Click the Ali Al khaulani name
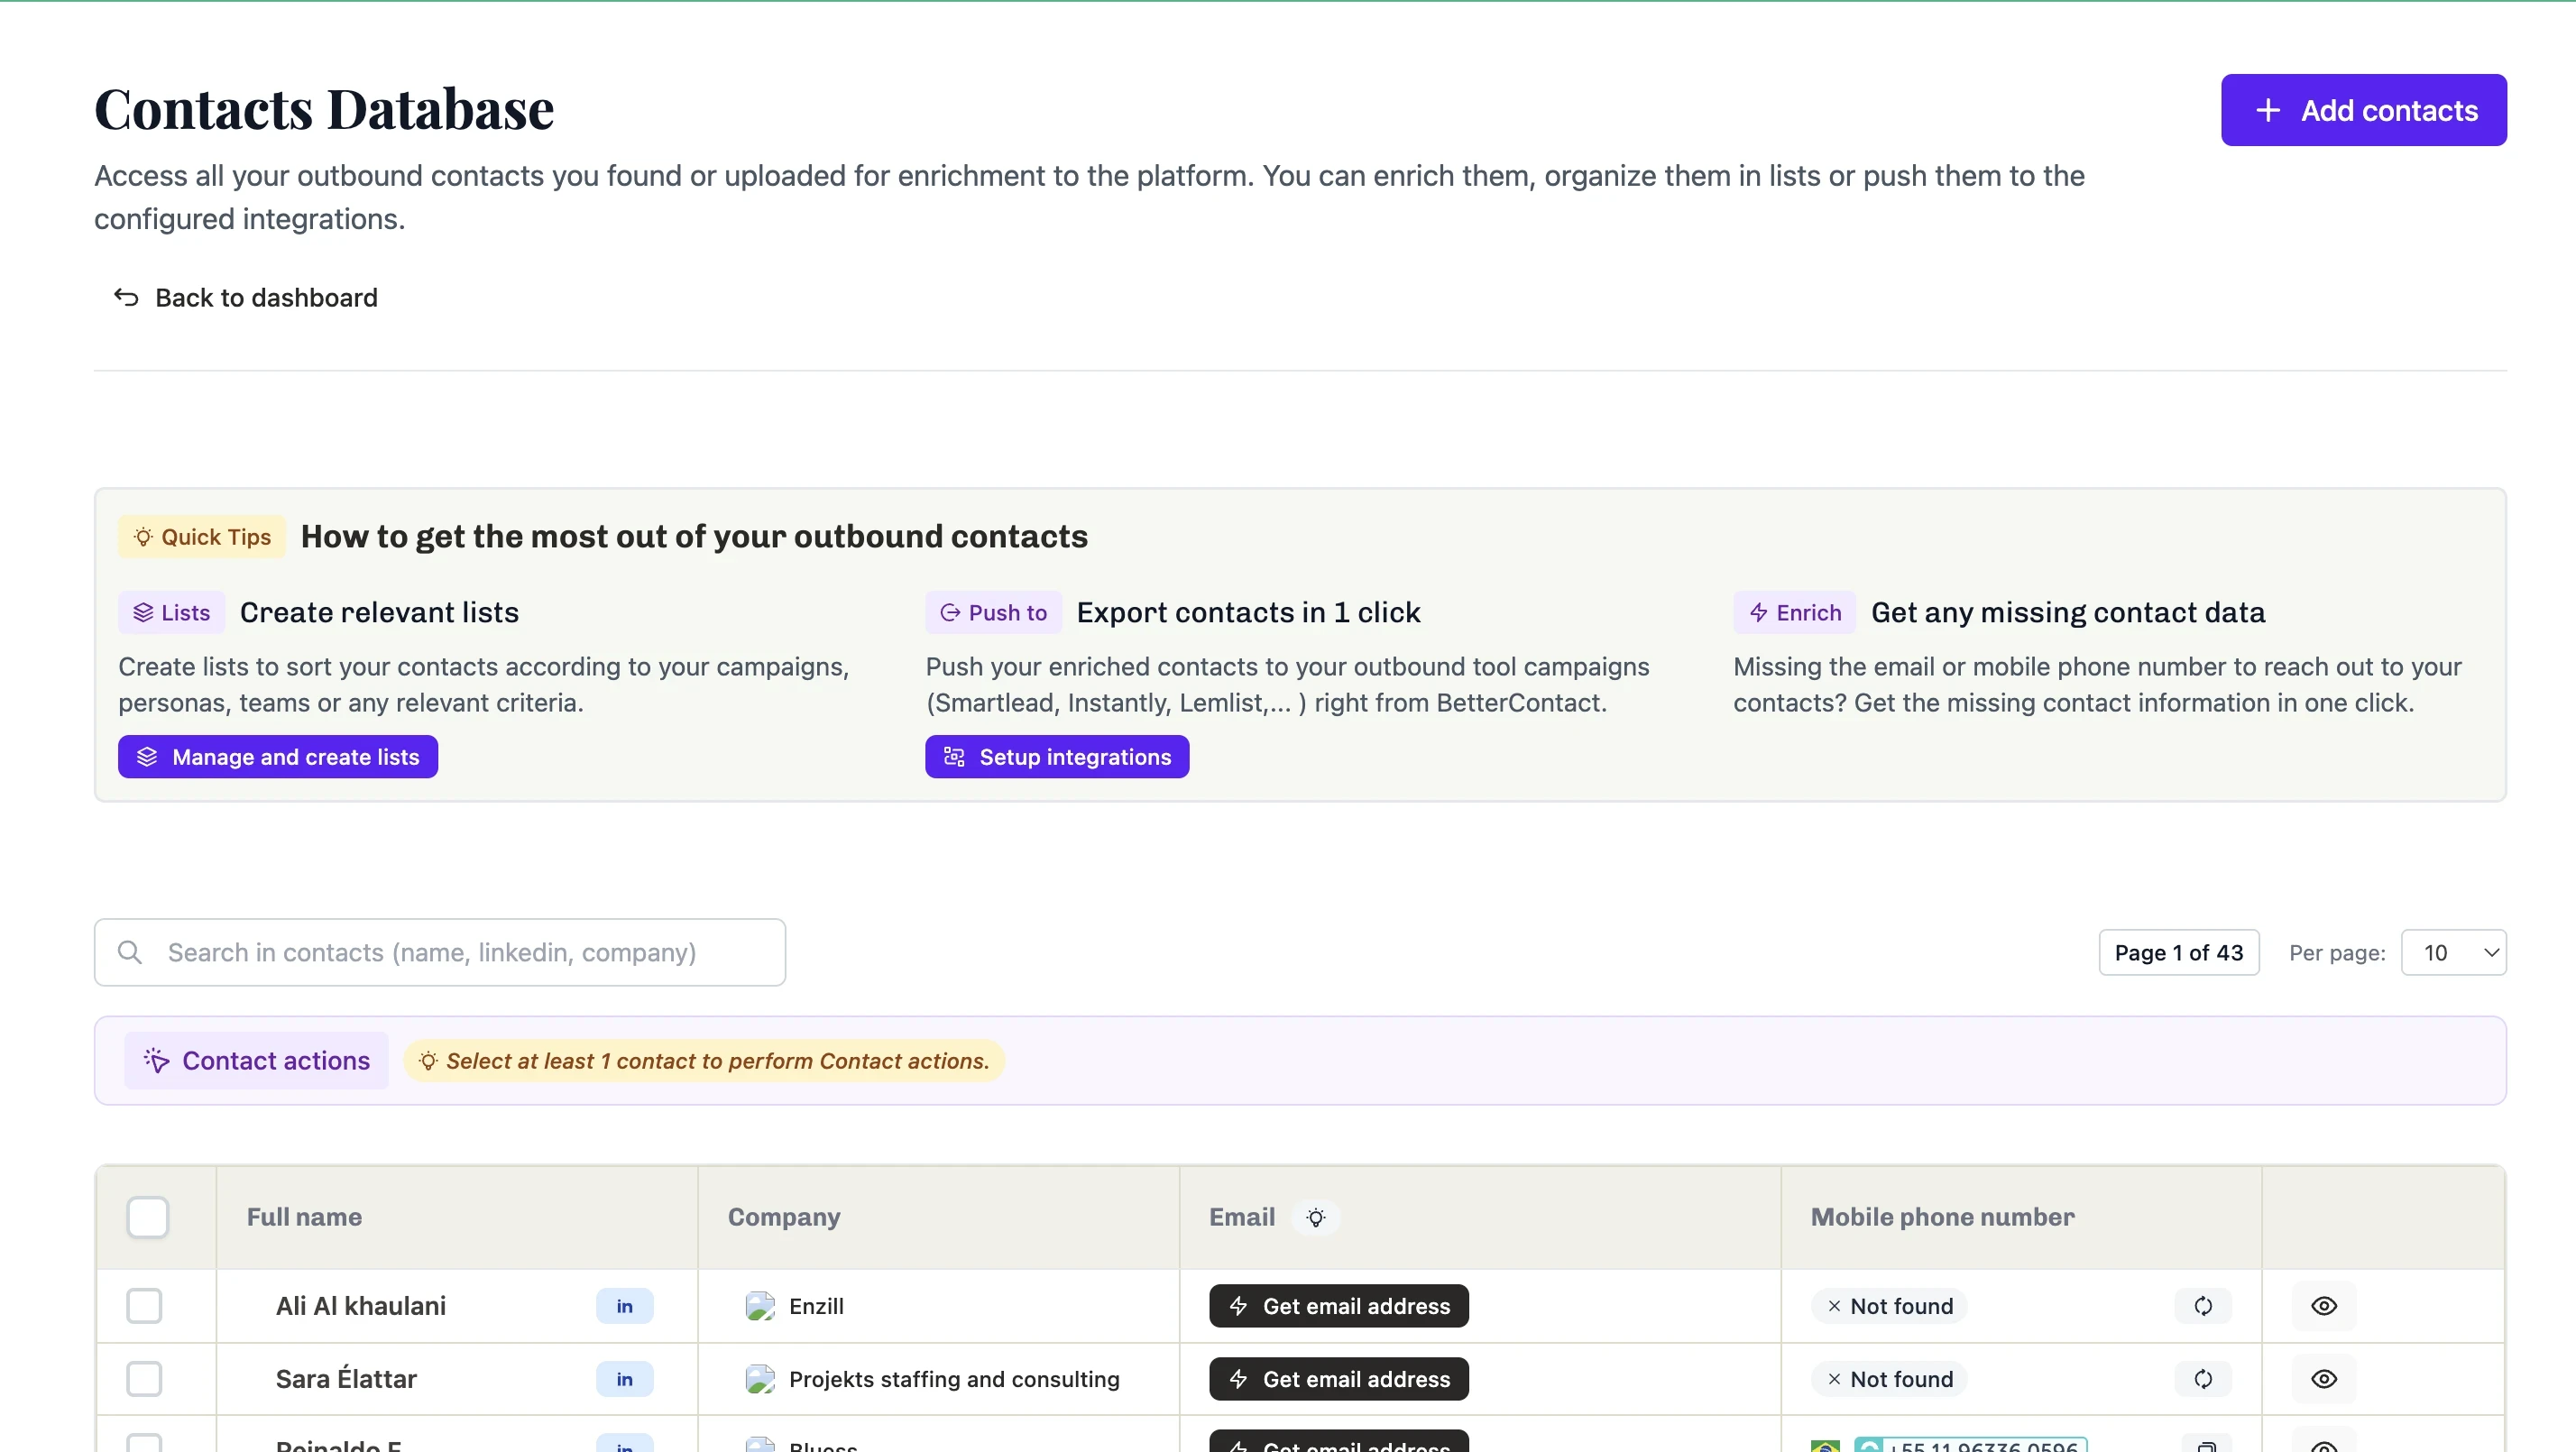Screen dimensions: 2576x1452 click(x=361, y=1306)
